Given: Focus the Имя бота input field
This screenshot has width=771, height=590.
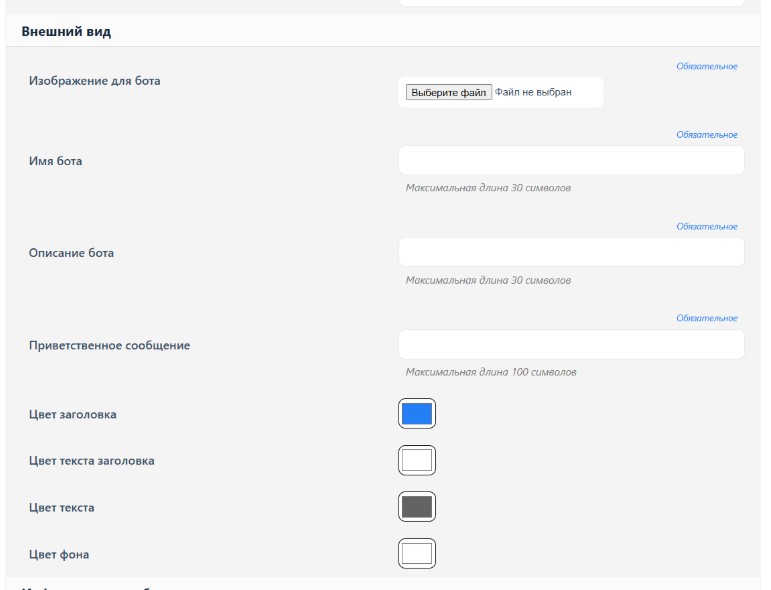Looking at the screenshot, I should [571, 160].
